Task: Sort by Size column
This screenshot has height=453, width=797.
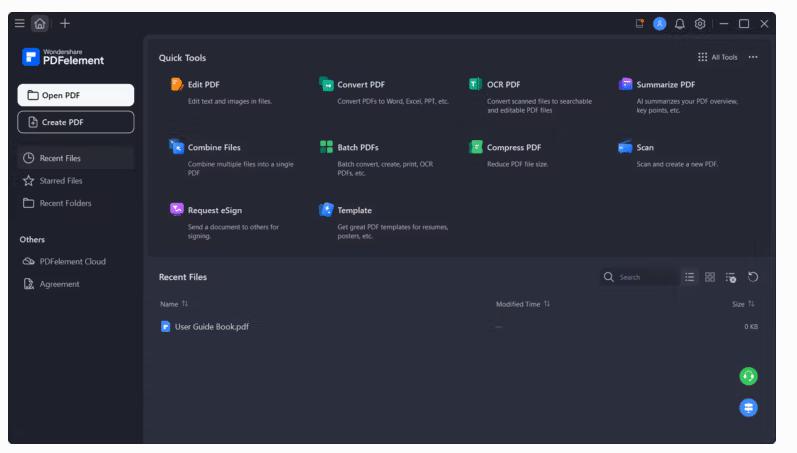Action: click(x=743, y=304)
